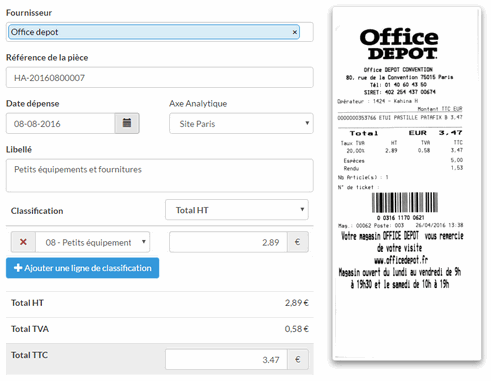Open the Total HT classification dropdown

(x=237, y=210)
